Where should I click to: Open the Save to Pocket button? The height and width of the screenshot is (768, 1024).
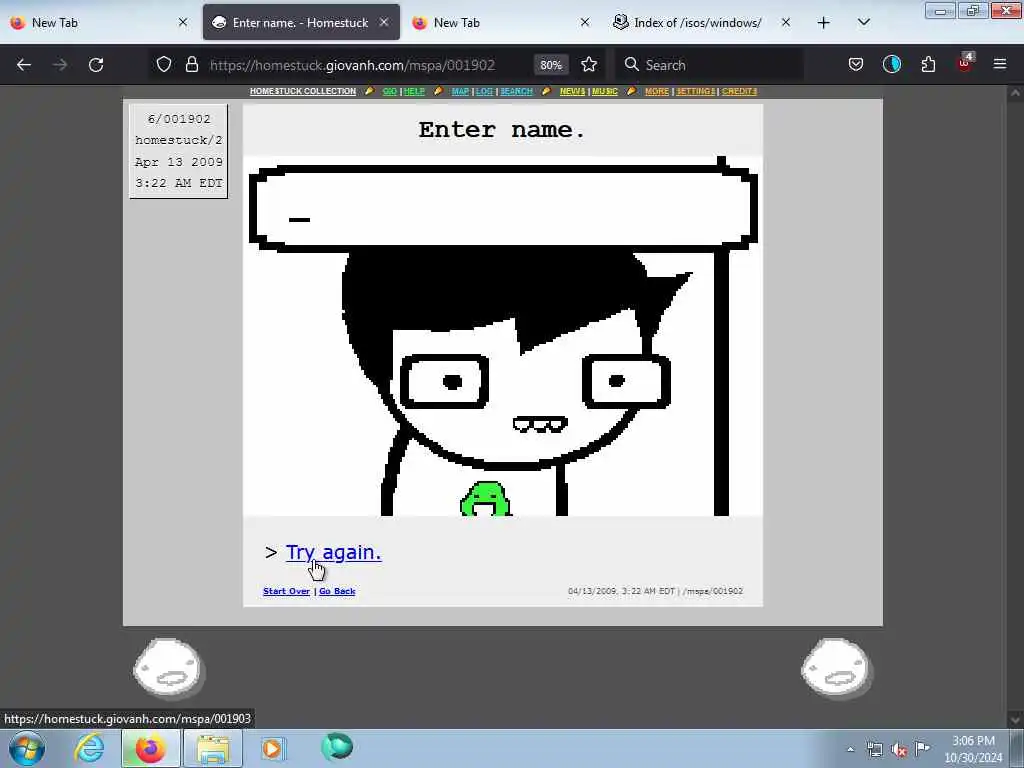(856, 65)
